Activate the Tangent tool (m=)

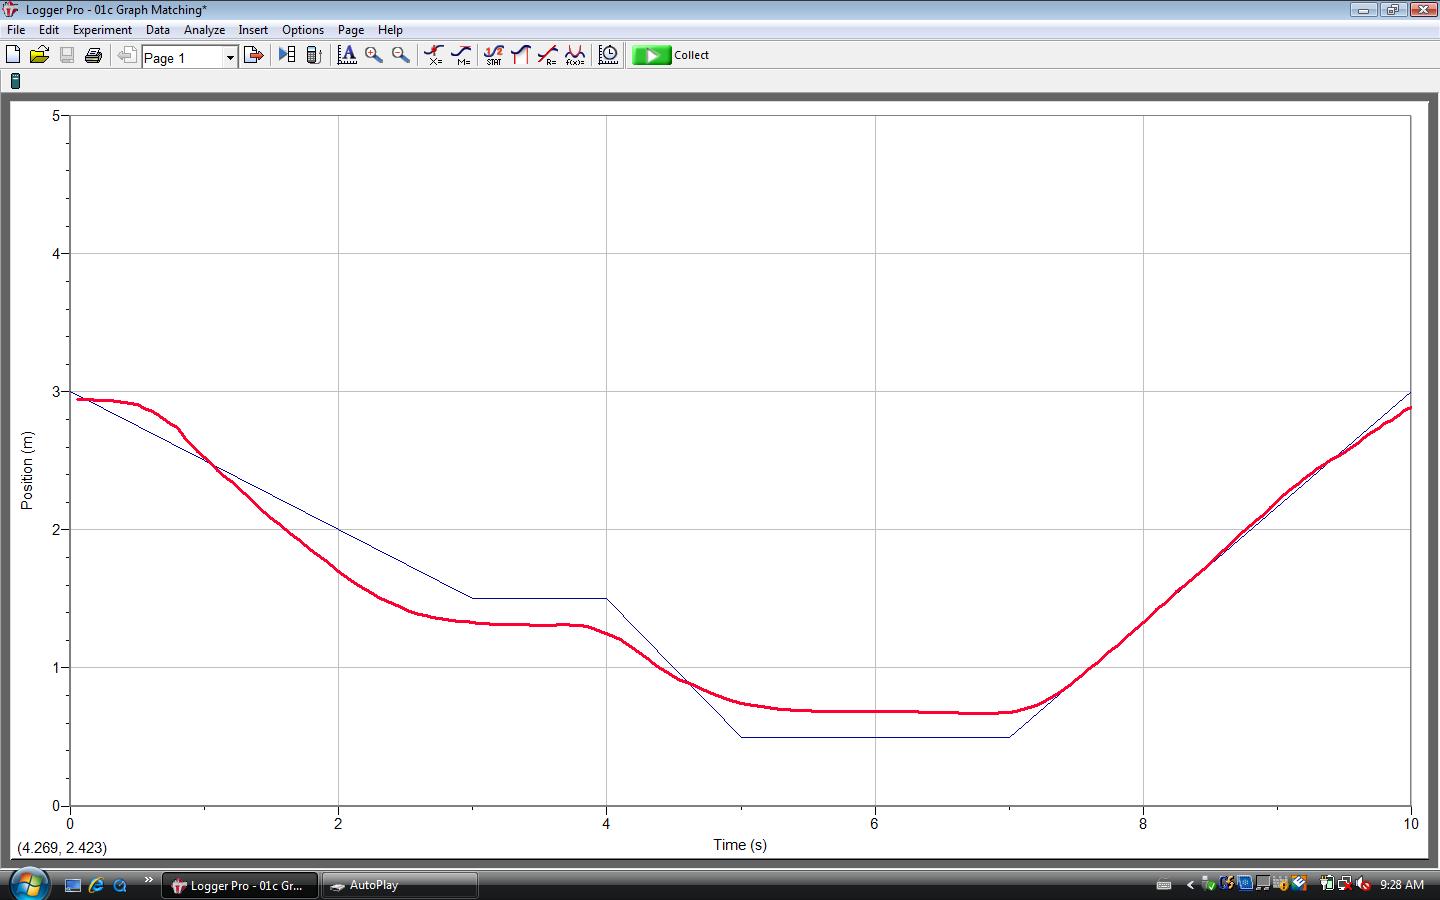461,55
